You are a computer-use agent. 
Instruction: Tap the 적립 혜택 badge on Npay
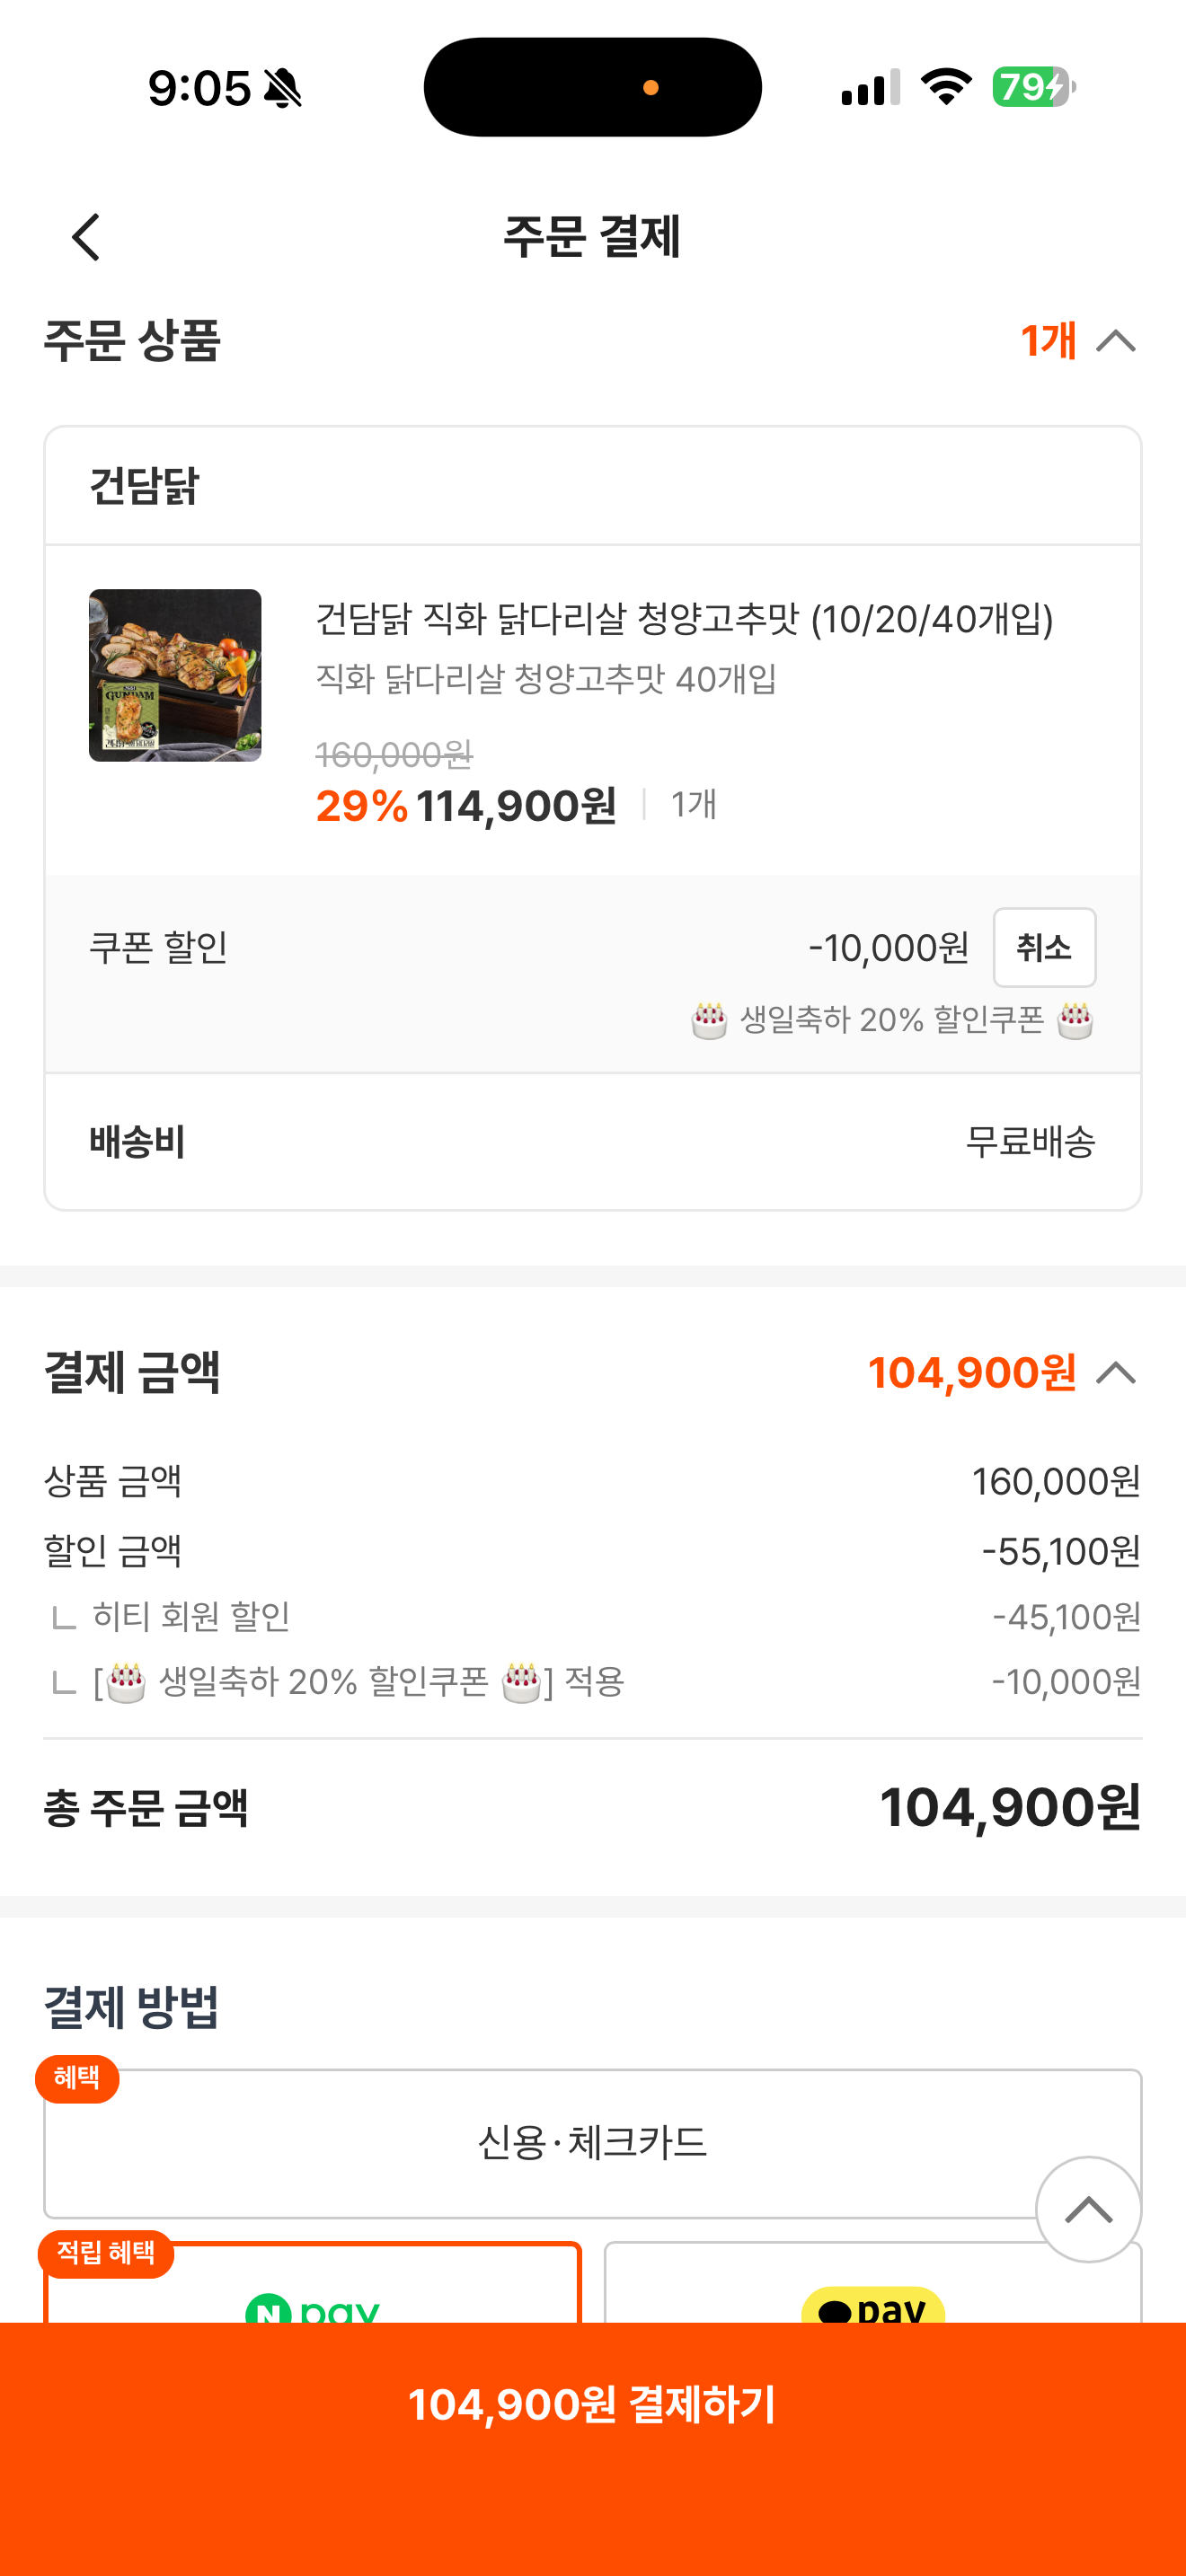[106, 2253]
